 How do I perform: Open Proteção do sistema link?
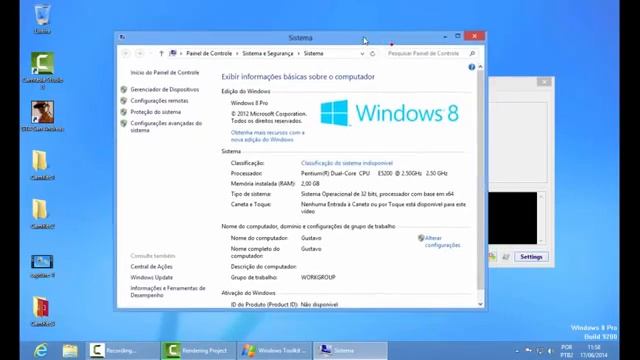click(156, 112)
